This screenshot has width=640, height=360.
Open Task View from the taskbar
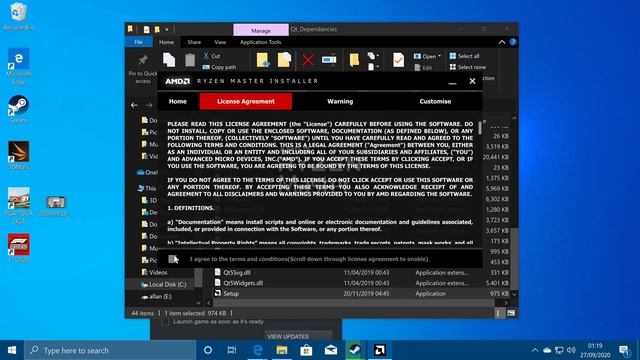tap(232, 350)
